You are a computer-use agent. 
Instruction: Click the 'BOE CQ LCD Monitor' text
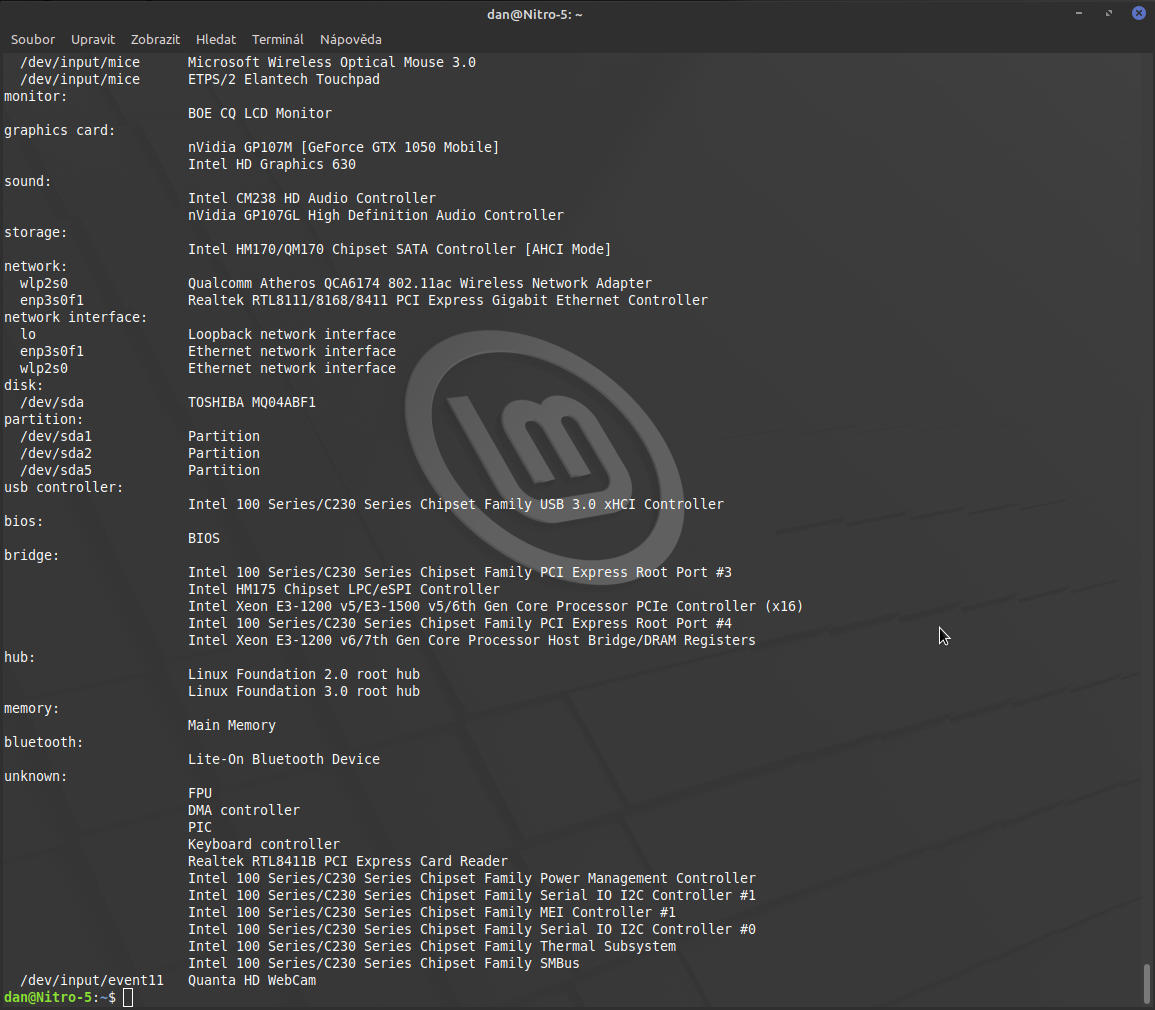click(x=260, y=113)
